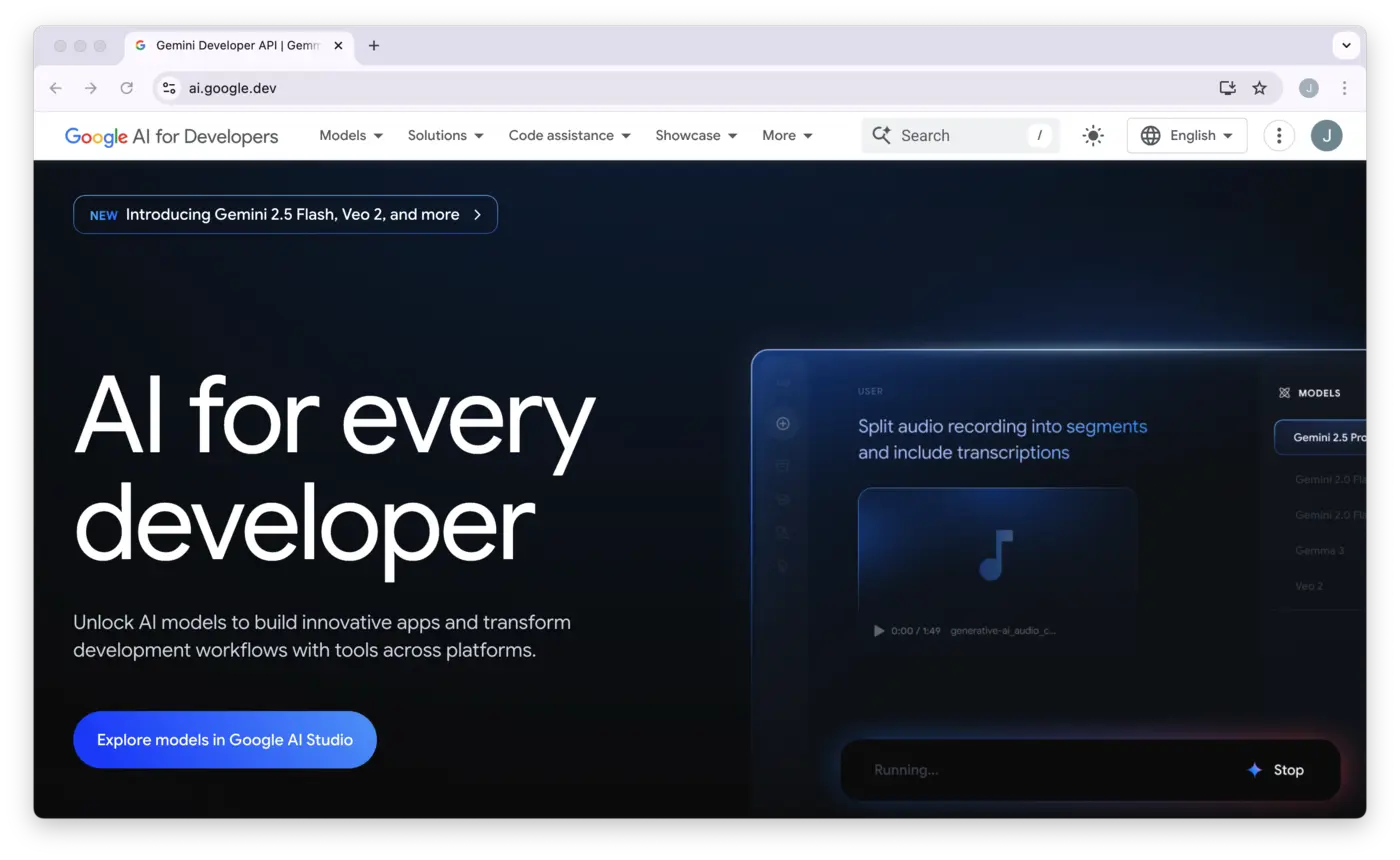Viewport: 1400px width, 860px height.
Task: Select Veo 2 in the models list
Action: 1309,586
